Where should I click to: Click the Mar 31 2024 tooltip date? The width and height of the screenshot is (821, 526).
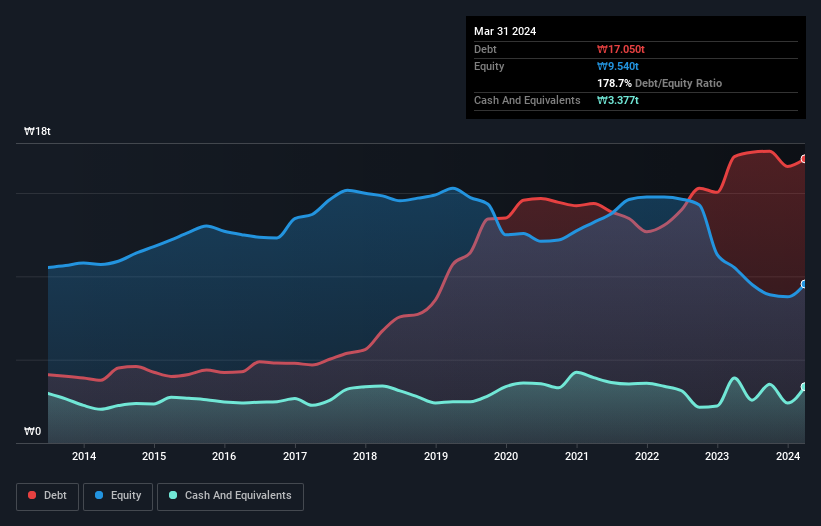click(505, 31)
